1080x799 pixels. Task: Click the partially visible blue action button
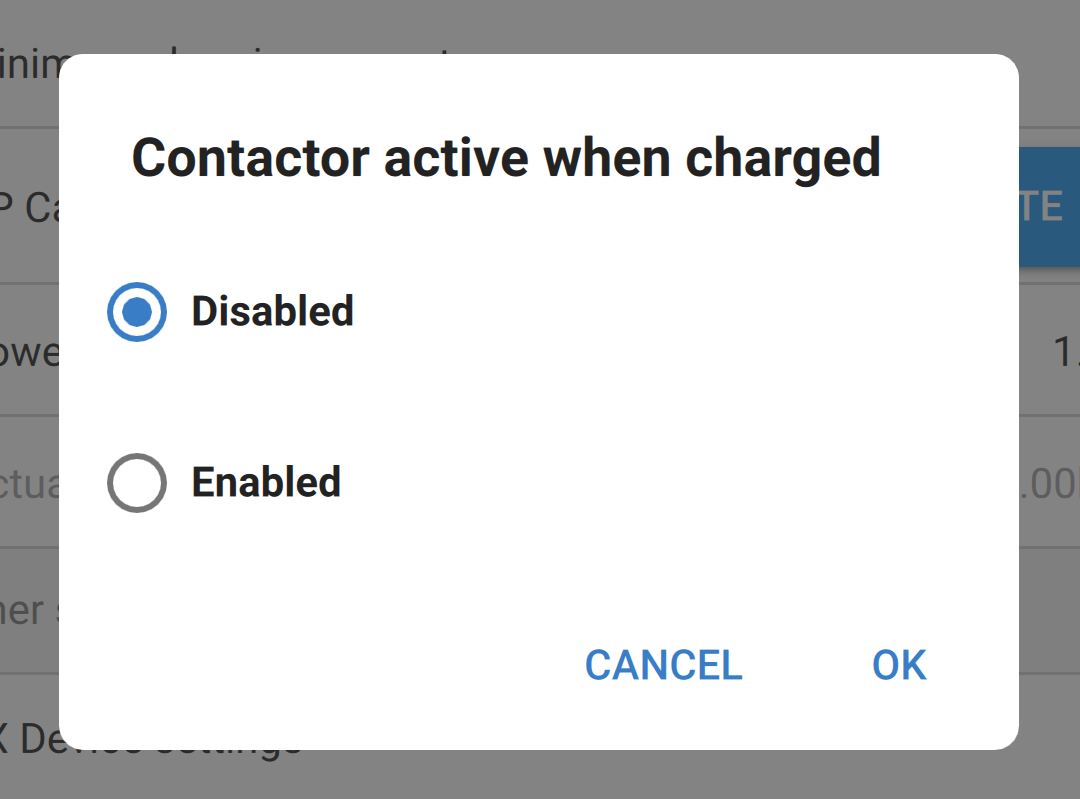[x=1050, y=207]
